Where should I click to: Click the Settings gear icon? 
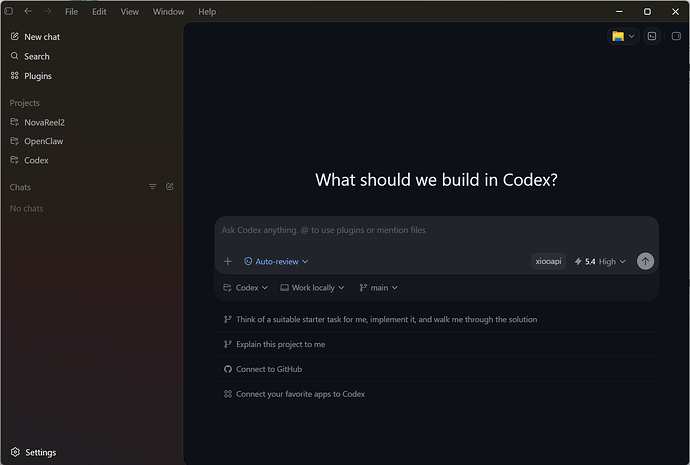15,452
